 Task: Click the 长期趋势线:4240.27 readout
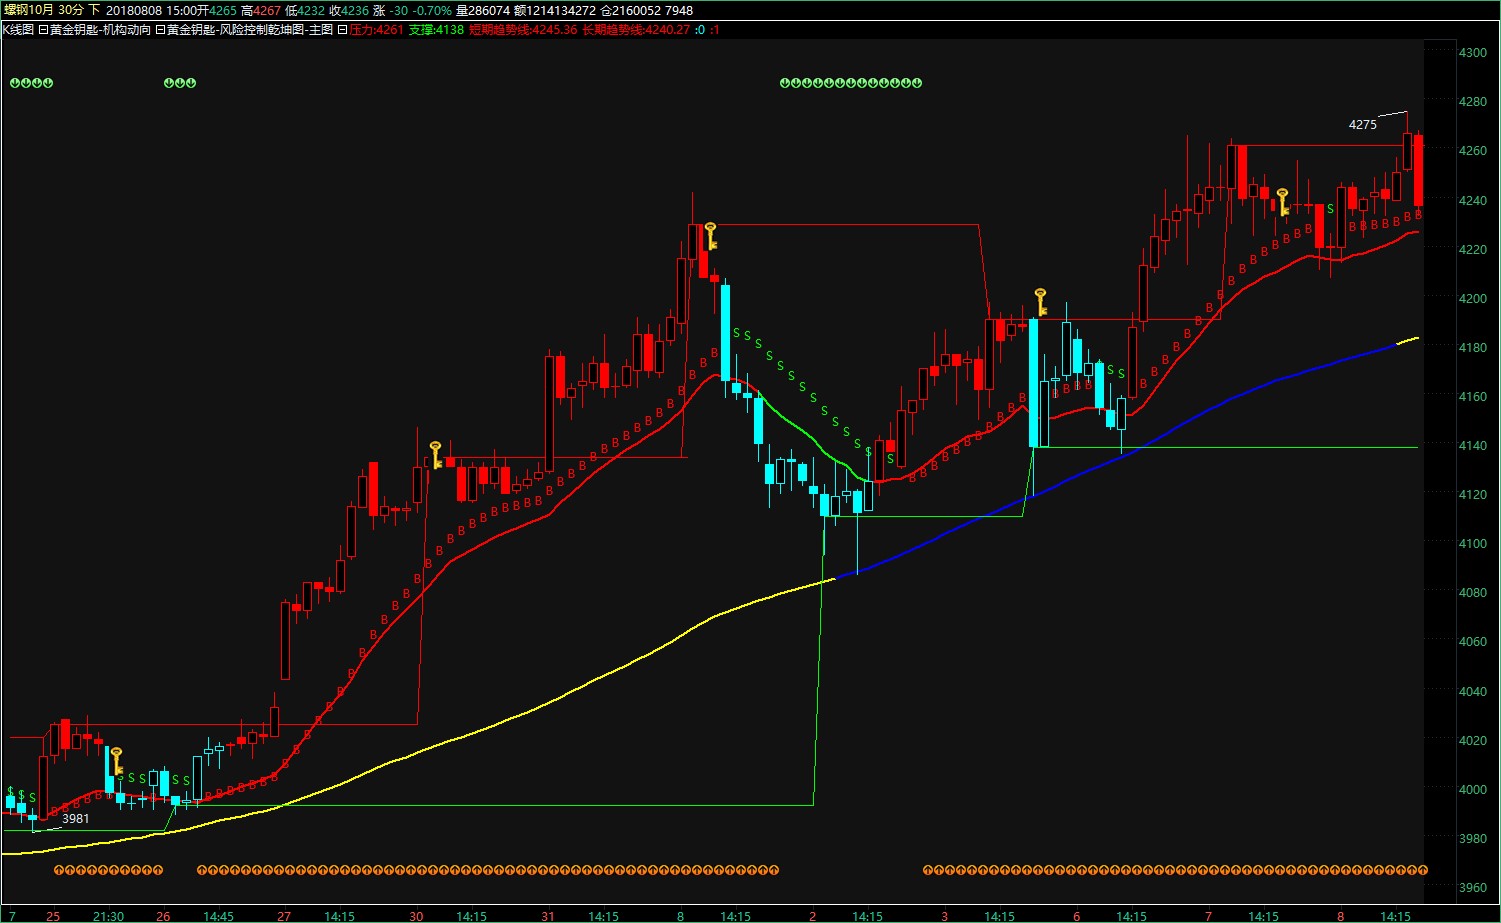(636, 30)
